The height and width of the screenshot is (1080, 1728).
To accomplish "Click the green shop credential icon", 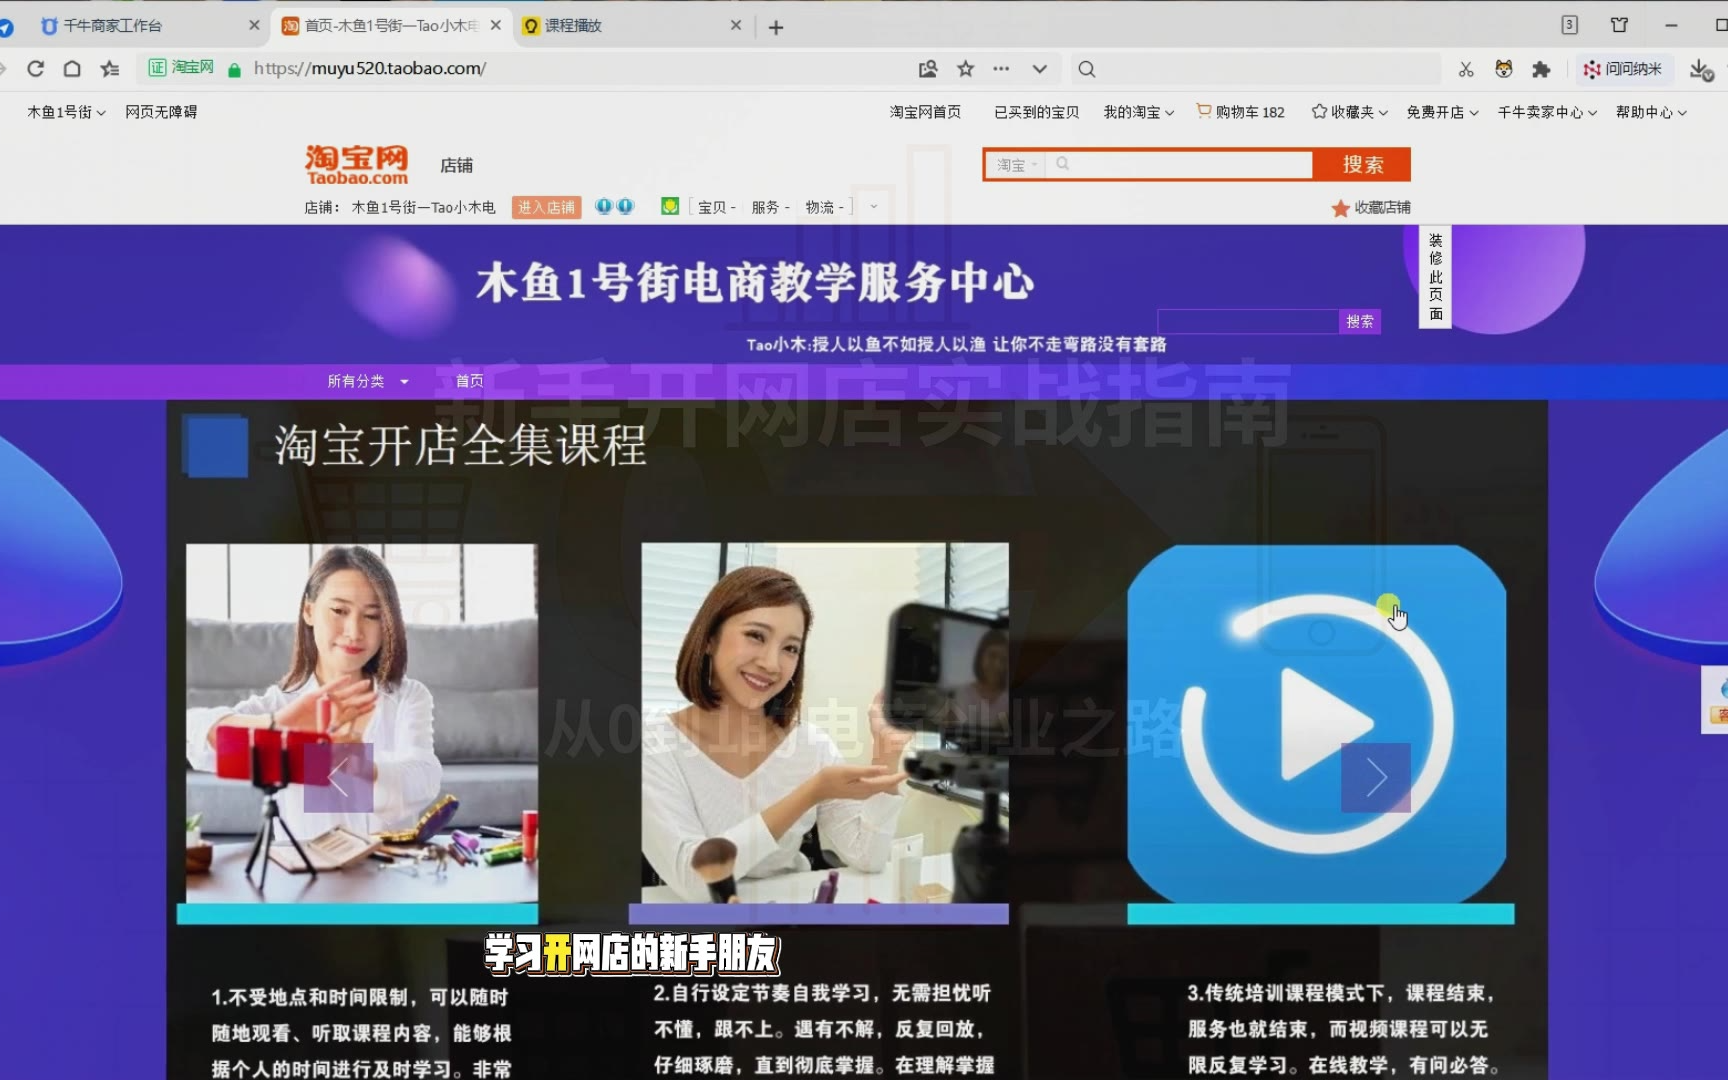I will (x=670, y=206).
